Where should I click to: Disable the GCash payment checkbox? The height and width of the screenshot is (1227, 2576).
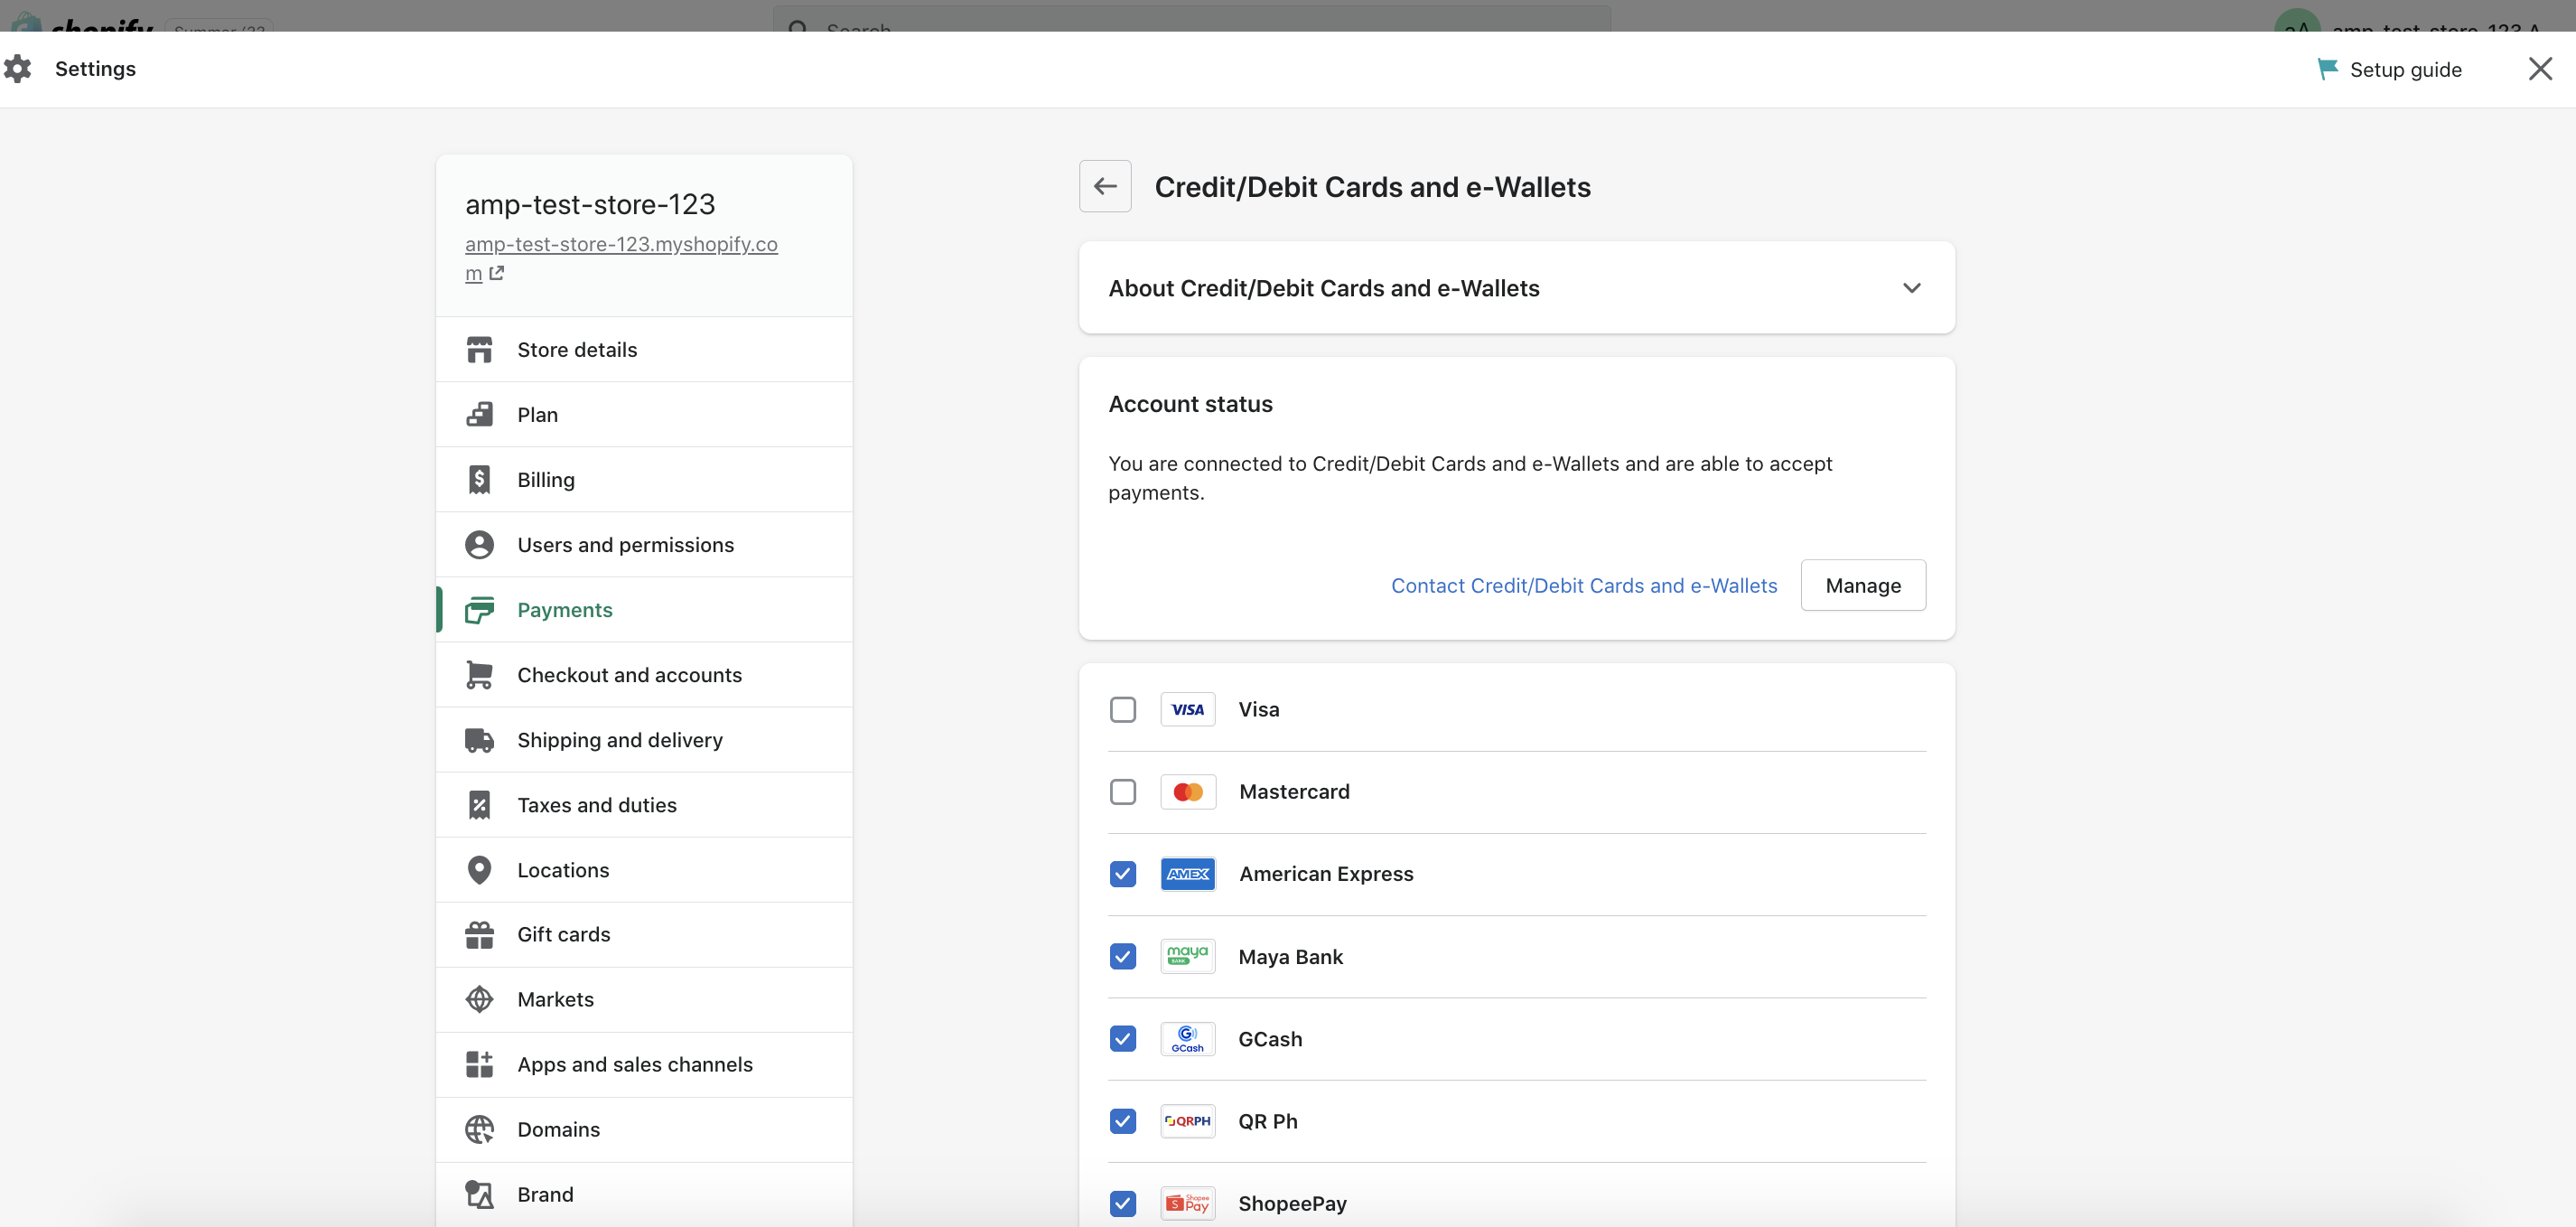coord(1123,1039)
